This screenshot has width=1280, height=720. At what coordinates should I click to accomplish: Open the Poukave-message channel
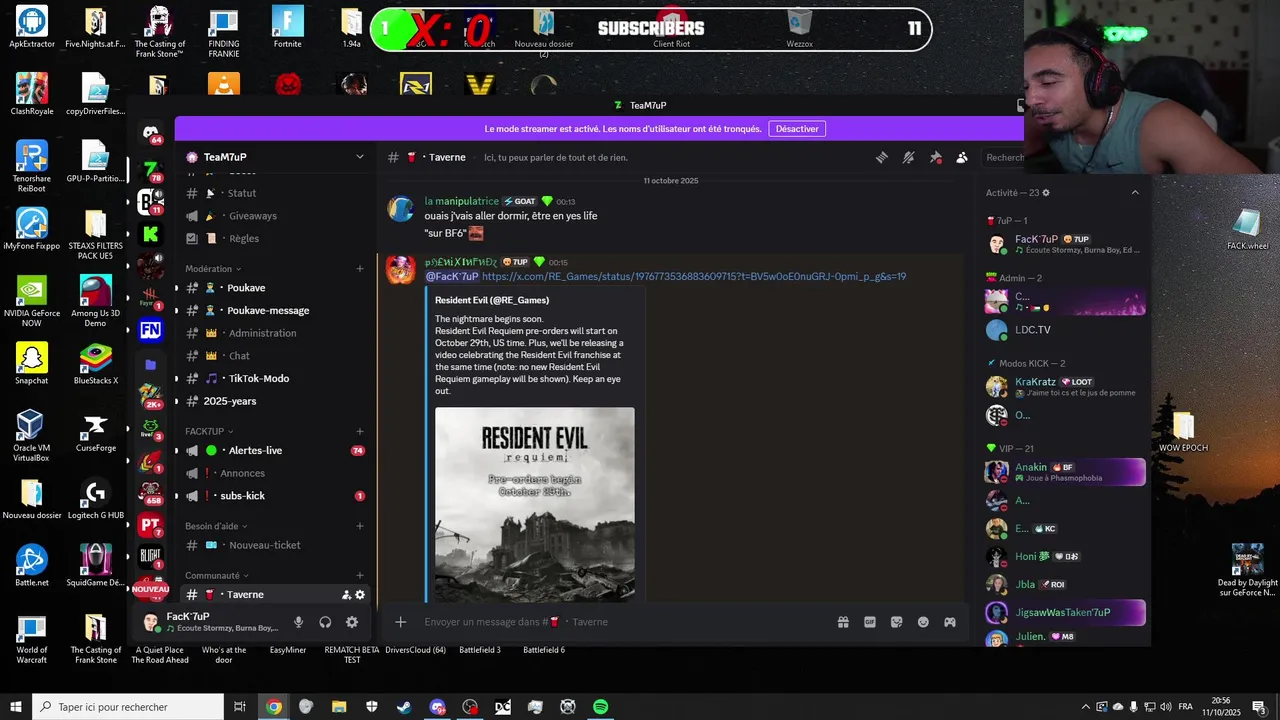click(x=274, y=311)
